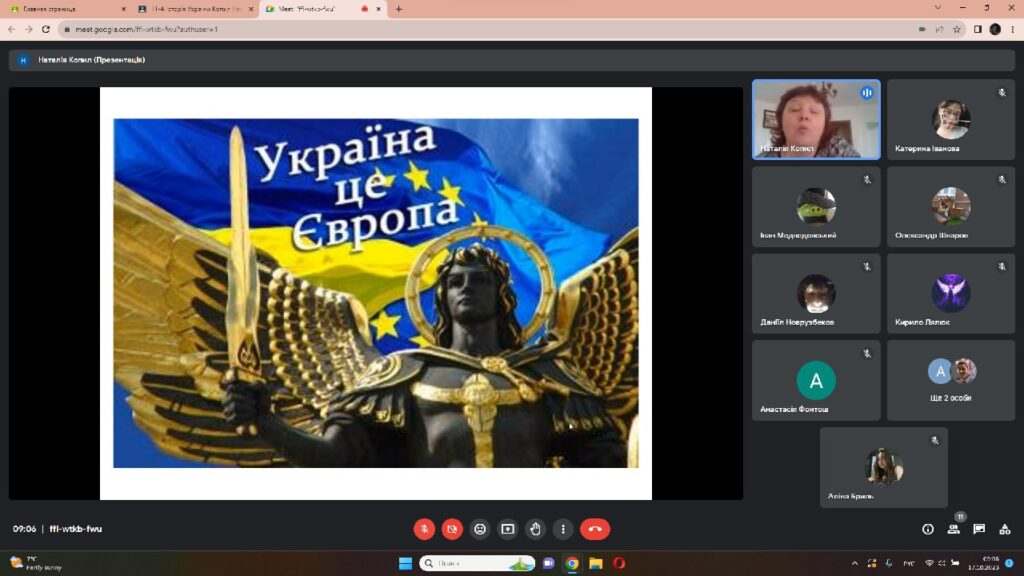The width and height of the screenshot is (1024, 576).
Task: Open the activities panel icon
Action: coord(1004,529)
